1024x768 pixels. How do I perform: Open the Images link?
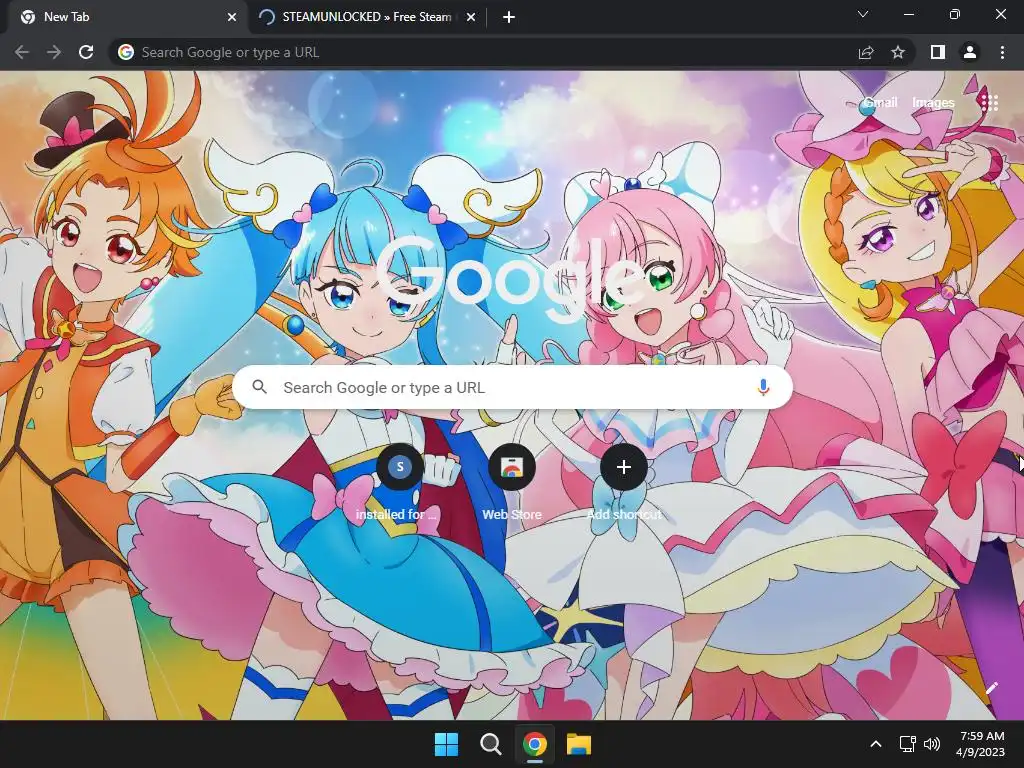933,103
